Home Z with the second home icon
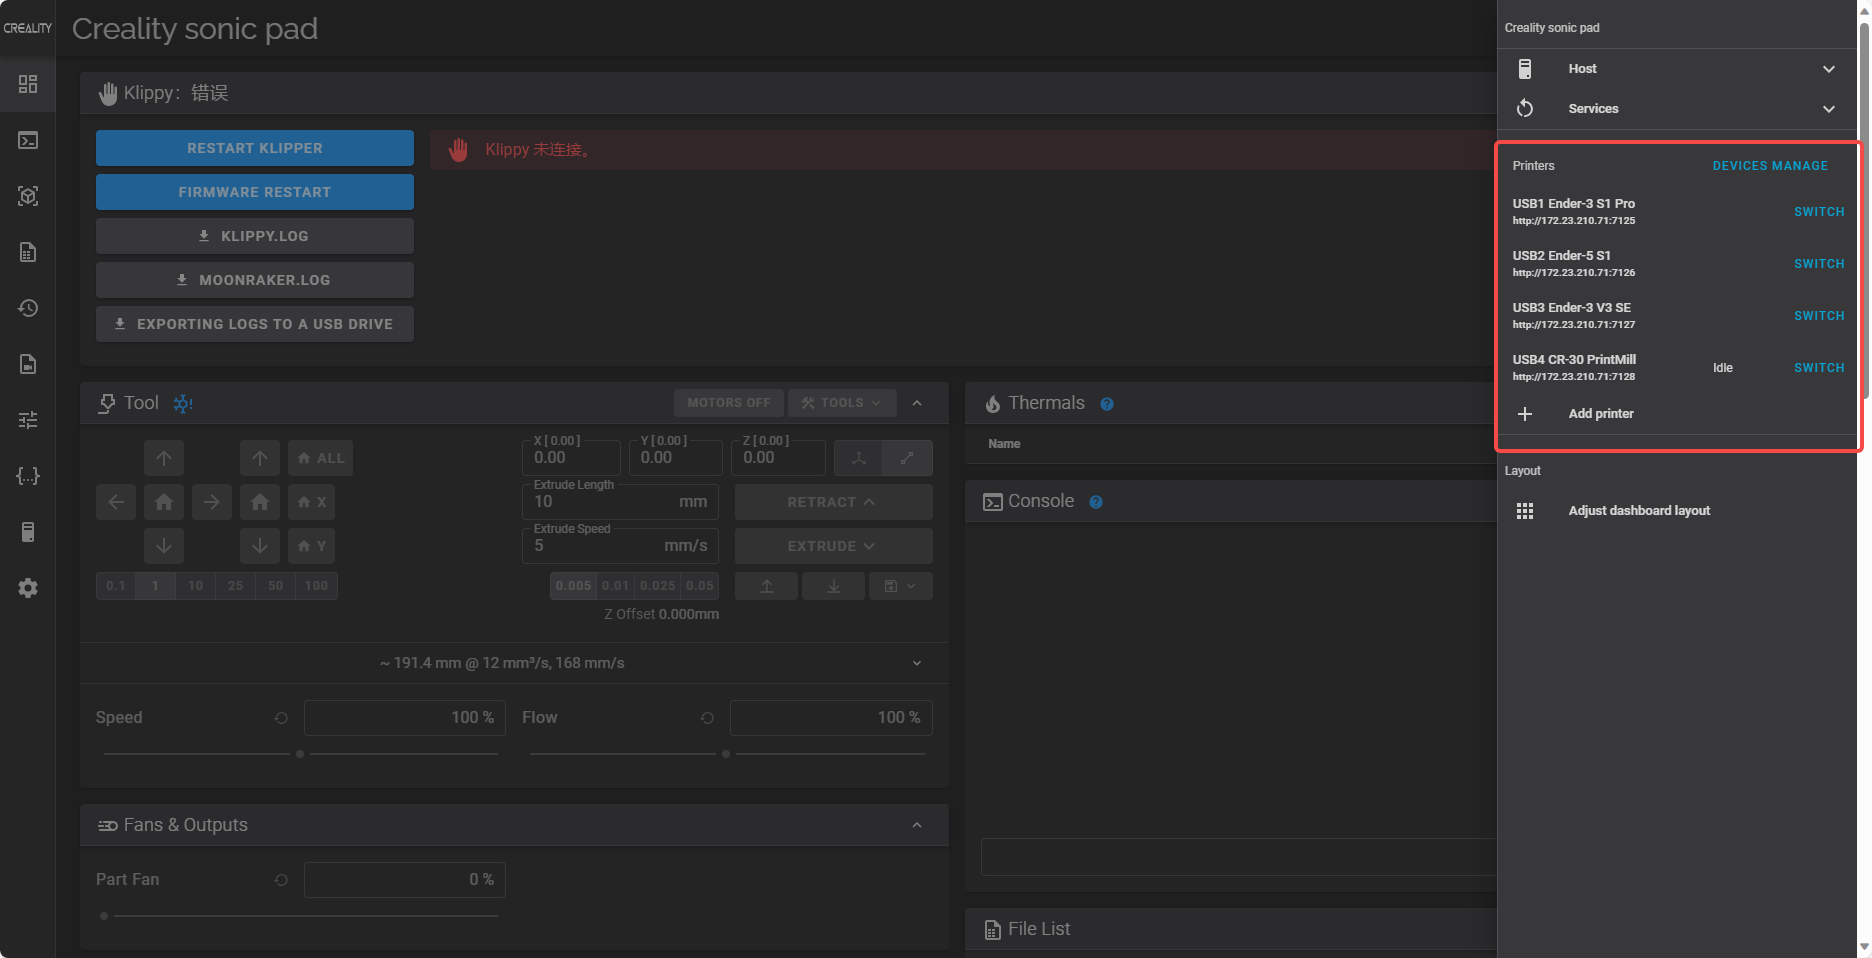 [x=260, y=502]
